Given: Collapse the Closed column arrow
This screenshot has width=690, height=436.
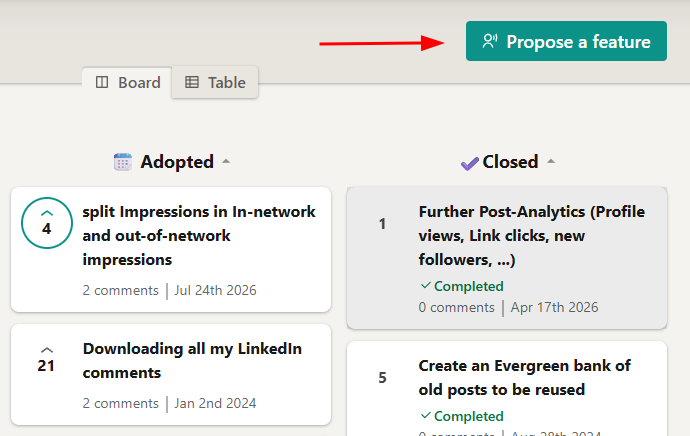Looking at the screenshot, I should [551, 161].
